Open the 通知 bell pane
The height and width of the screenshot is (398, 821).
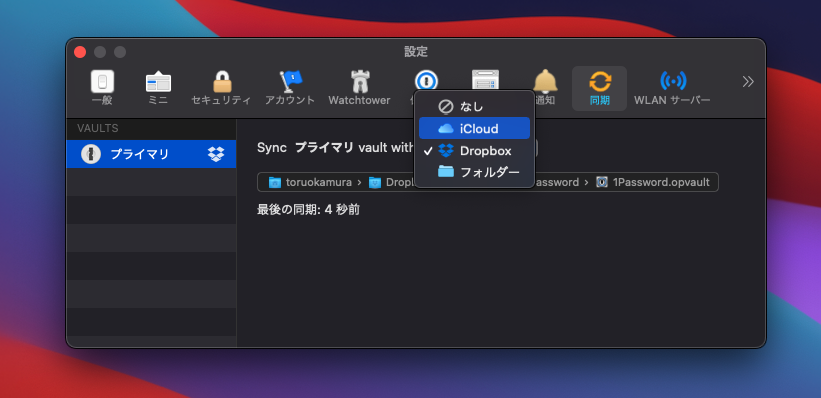(545, 88)
